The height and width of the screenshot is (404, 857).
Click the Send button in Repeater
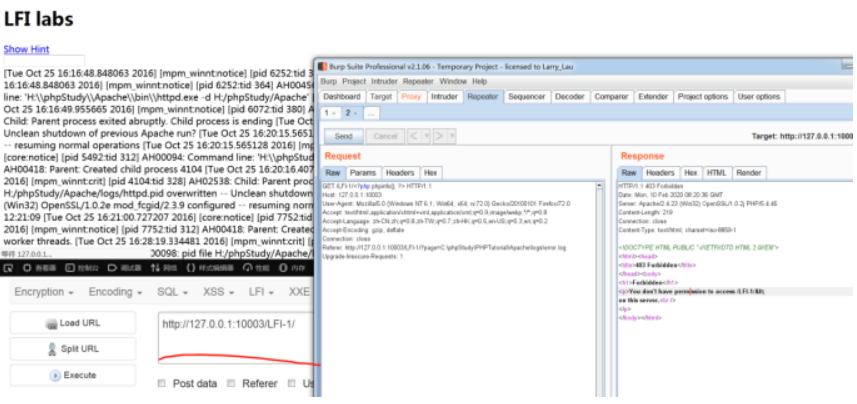(344, 136)
